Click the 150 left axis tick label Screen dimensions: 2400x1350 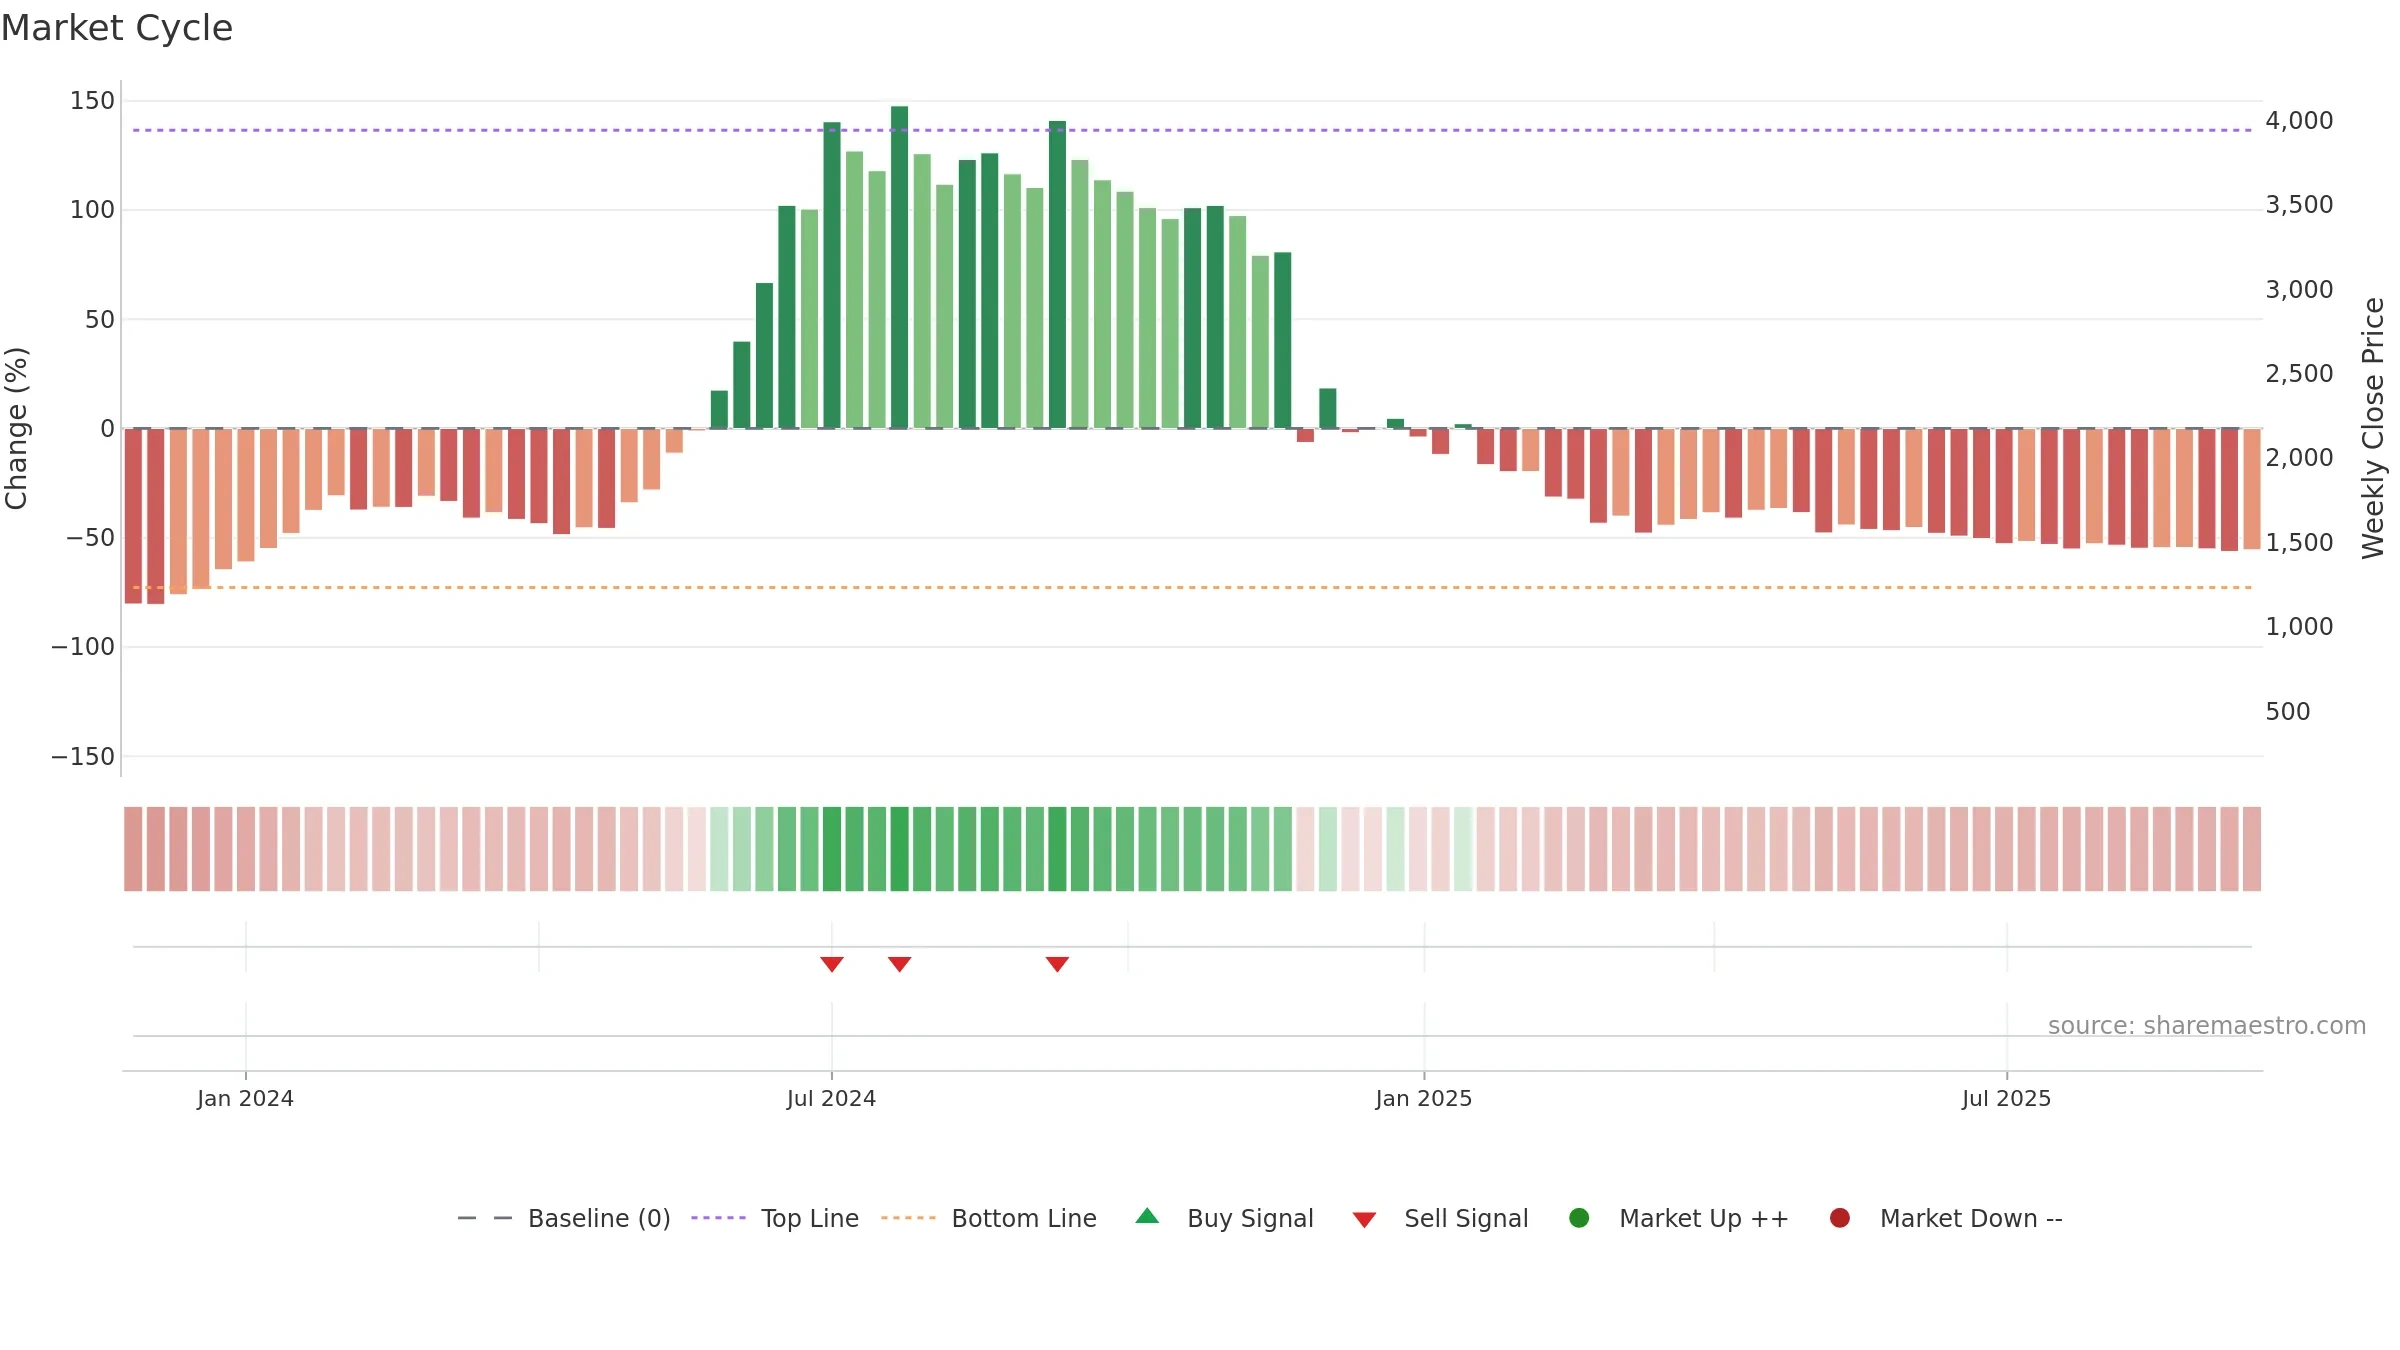(x=92, y=101)
